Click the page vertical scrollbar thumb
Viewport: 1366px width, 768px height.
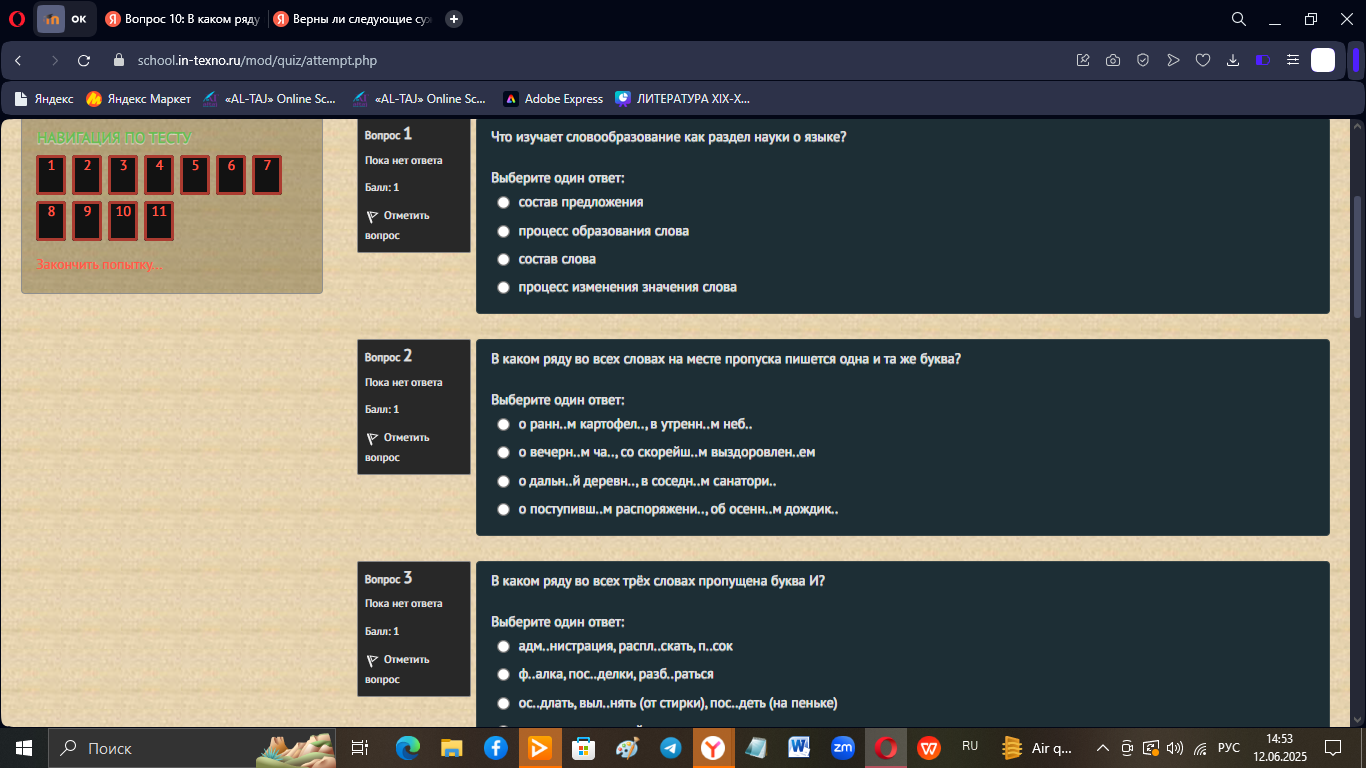tap(1357, 257)
